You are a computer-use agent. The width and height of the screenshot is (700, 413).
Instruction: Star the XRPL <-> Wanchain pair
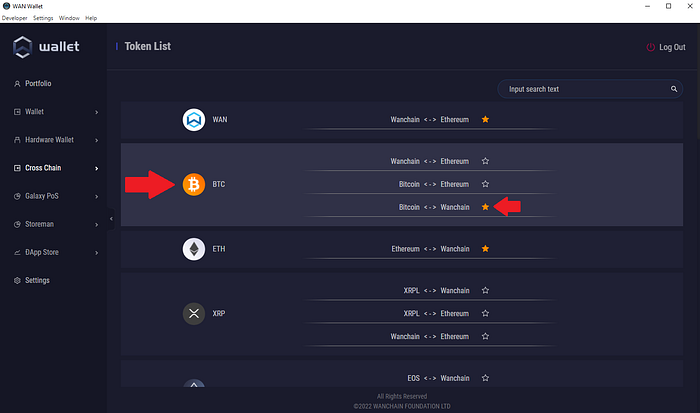[485, 291]
